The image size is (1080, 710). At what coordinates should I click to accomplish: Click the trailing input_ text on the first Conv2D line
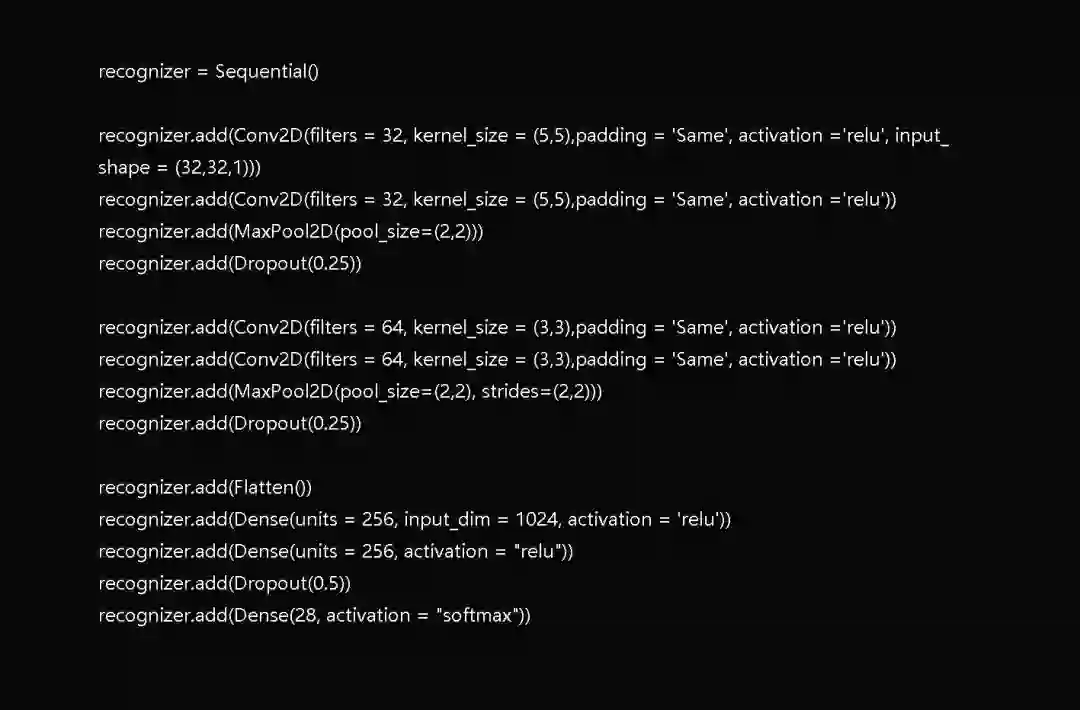tap(922, 136)
